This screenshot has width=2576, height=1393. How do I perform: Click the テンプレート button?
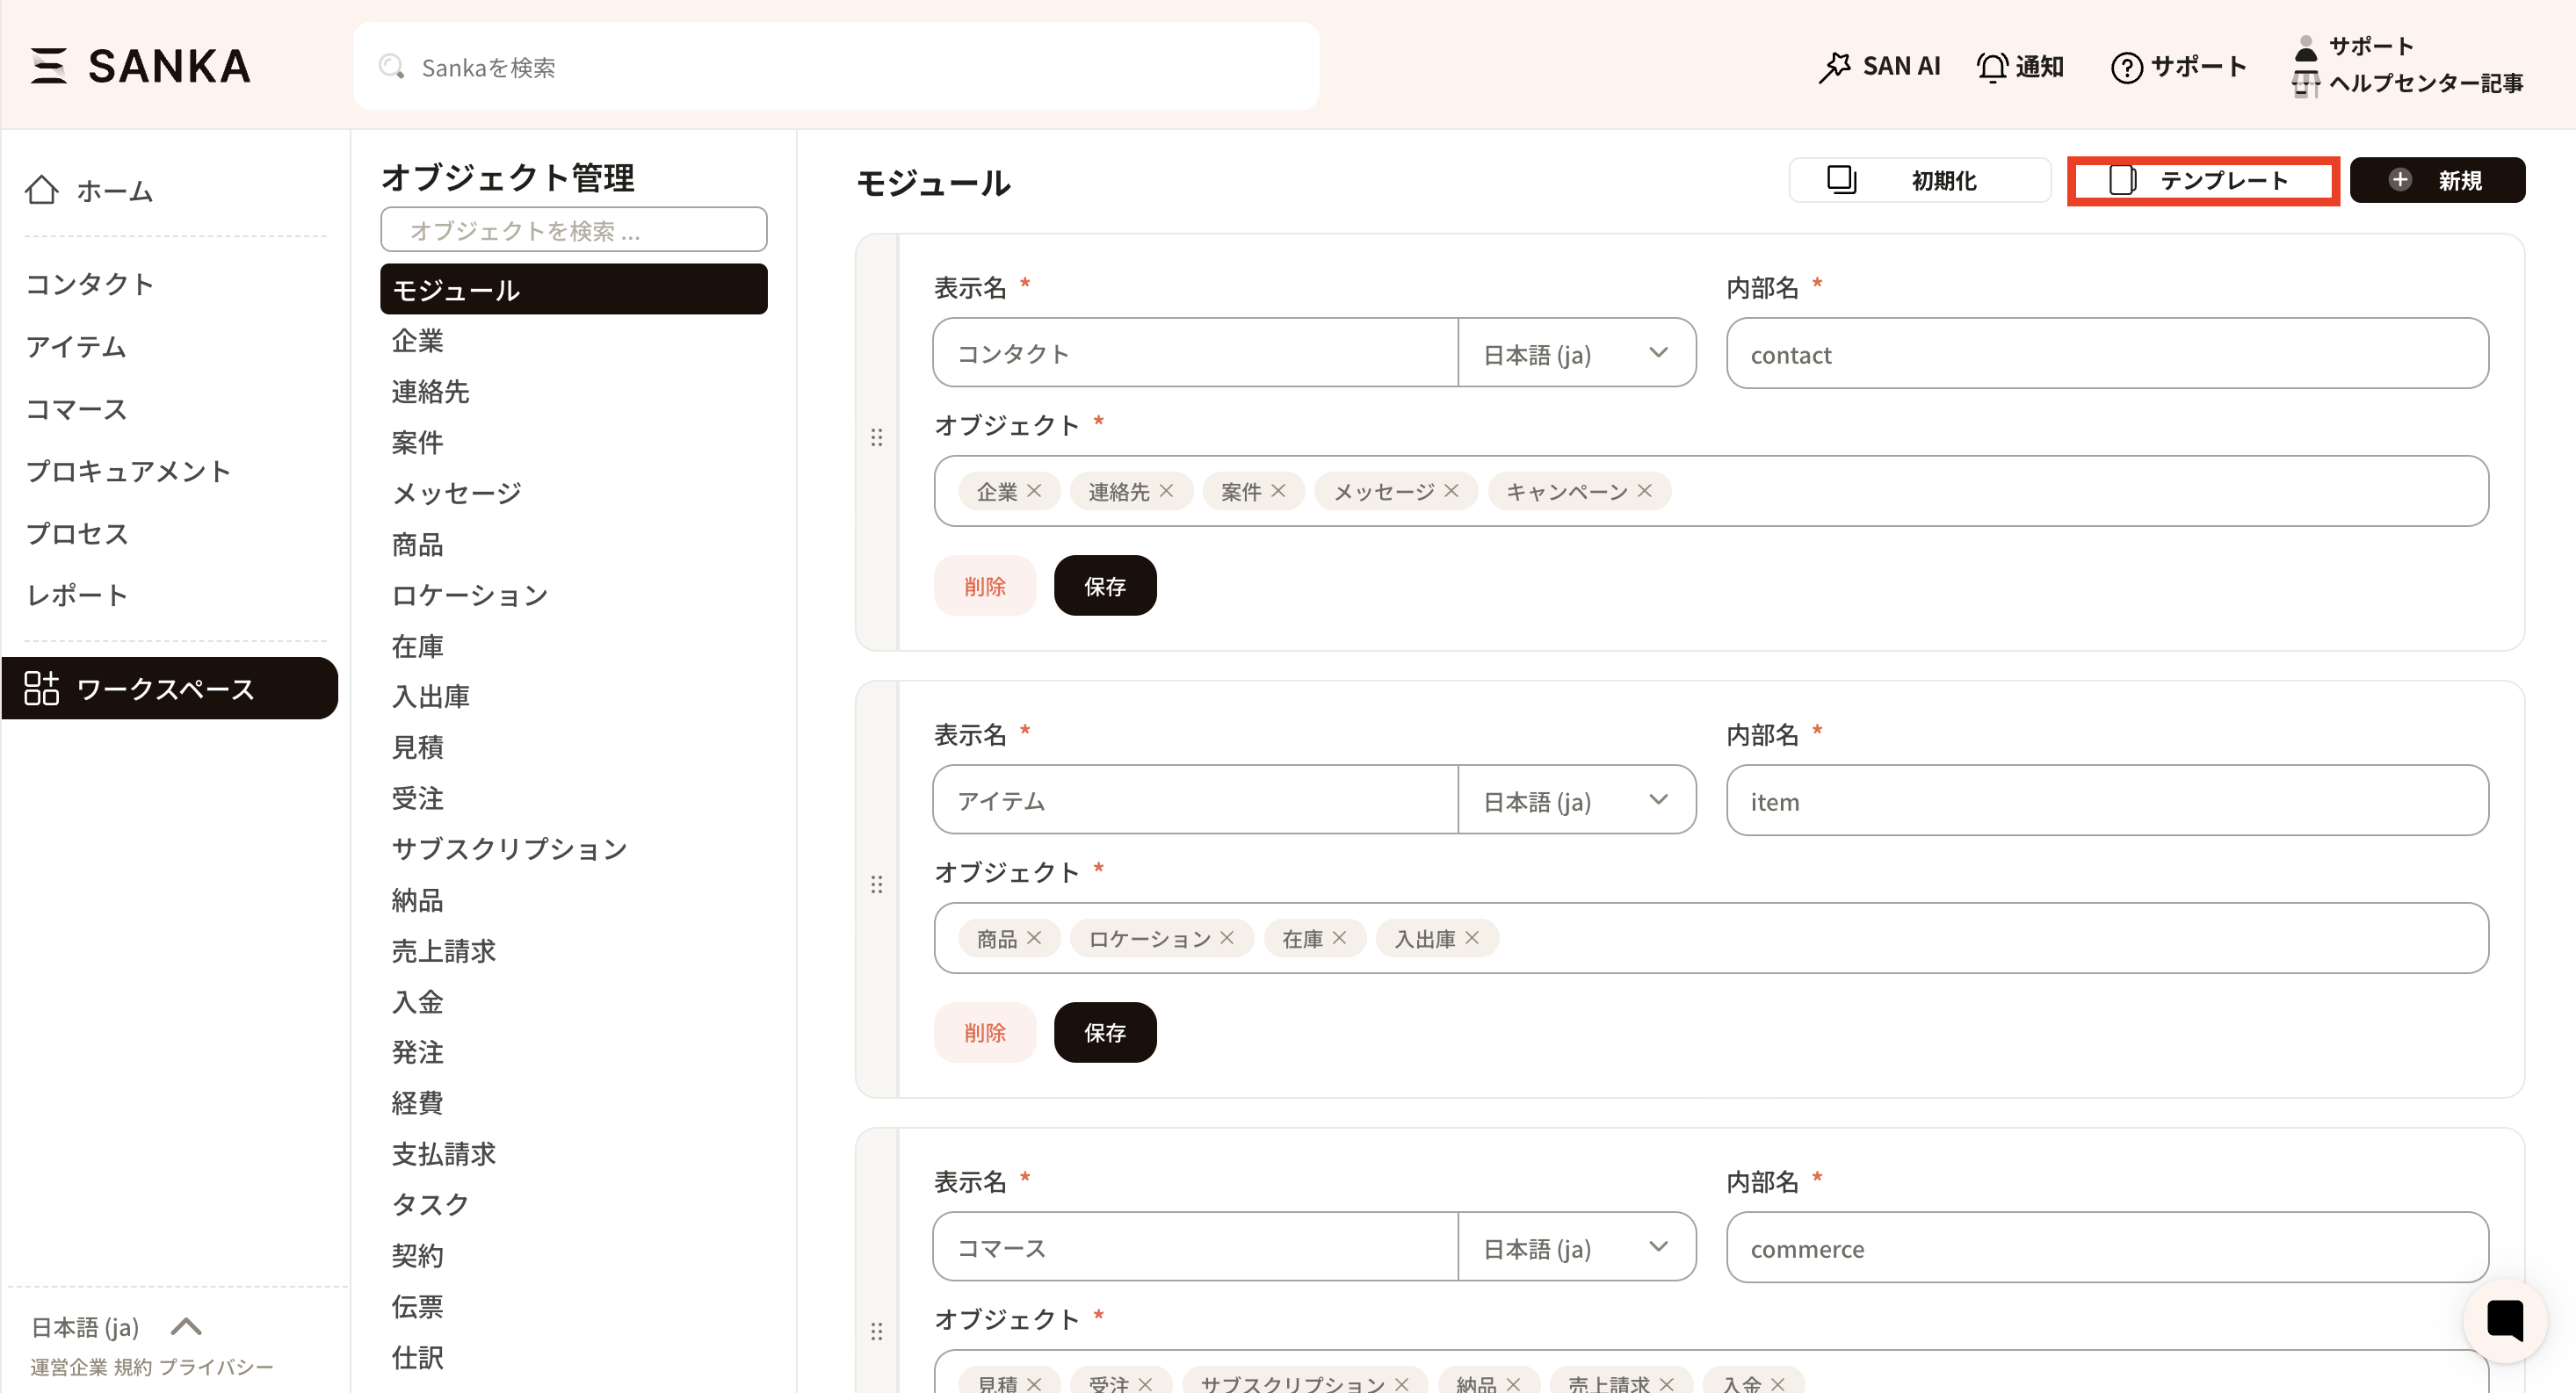2203,180
